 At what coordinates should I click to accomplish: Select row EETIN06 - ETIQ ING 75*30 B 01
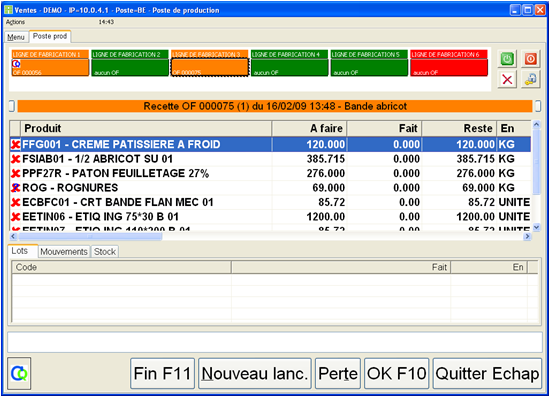pos(270,217)
